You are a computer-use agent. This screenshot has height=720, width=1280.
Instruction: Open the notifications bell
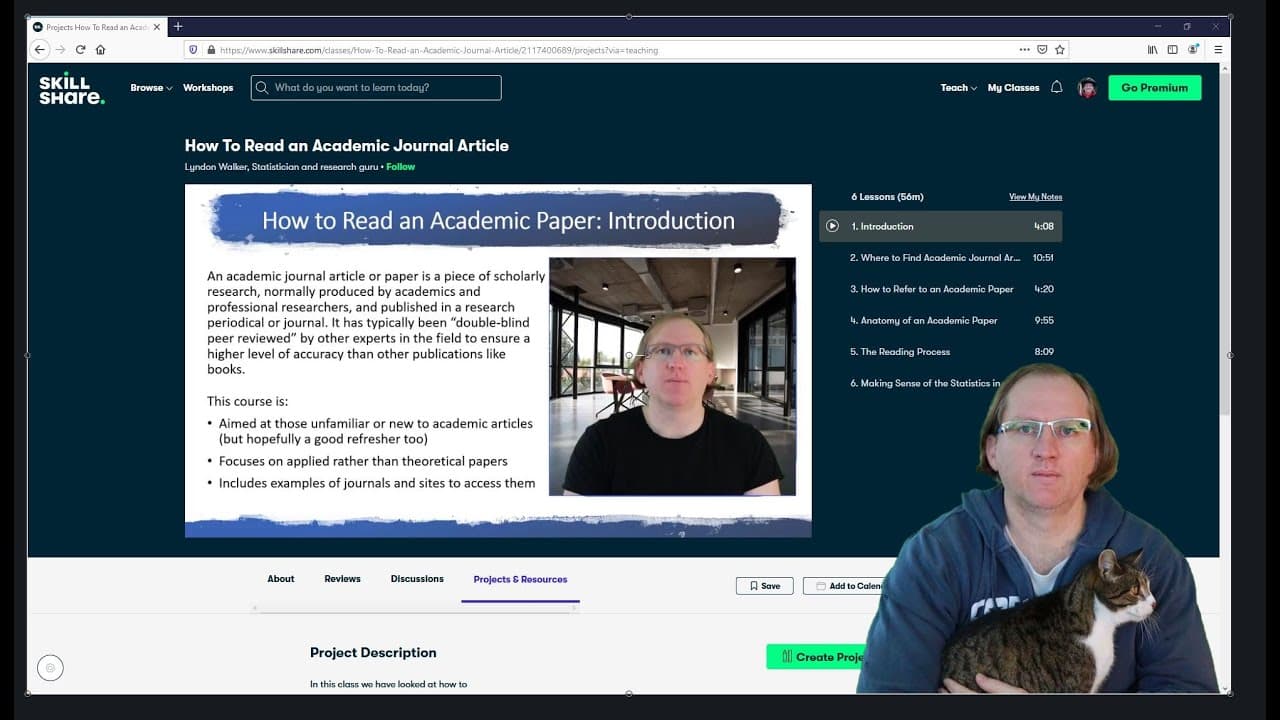tap(1056, 88)
